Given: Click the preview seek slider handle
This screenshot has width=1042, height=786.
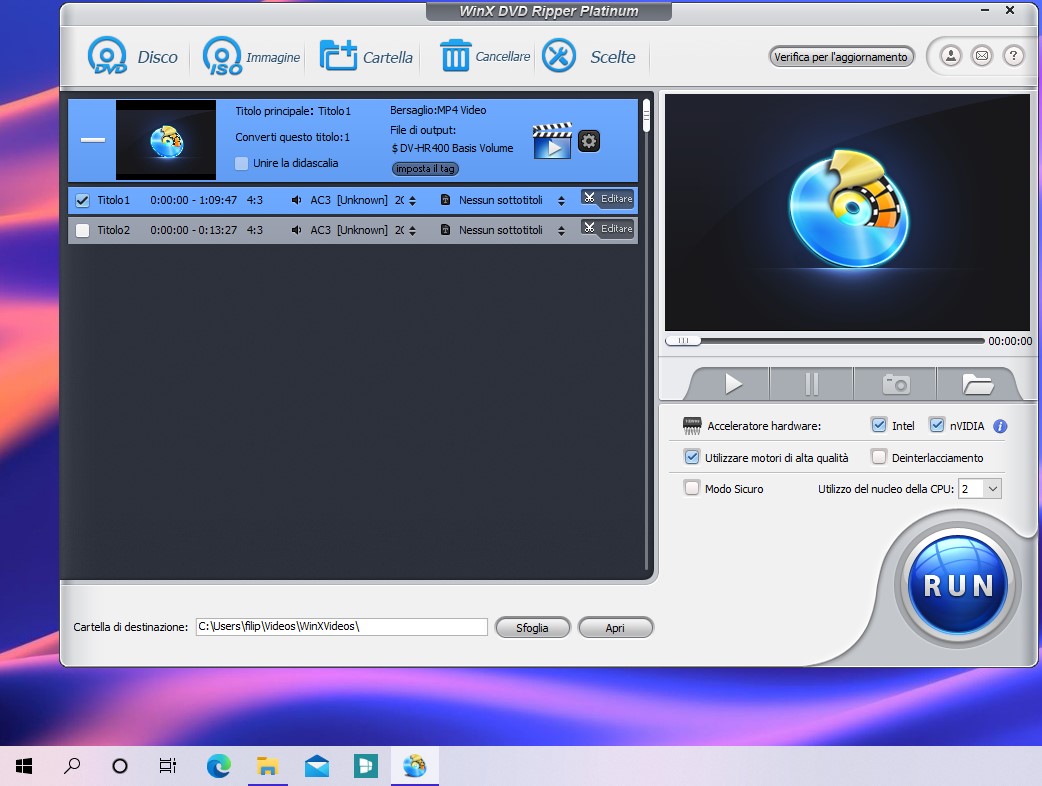Looking at the screenshot, I should [683, 341].
